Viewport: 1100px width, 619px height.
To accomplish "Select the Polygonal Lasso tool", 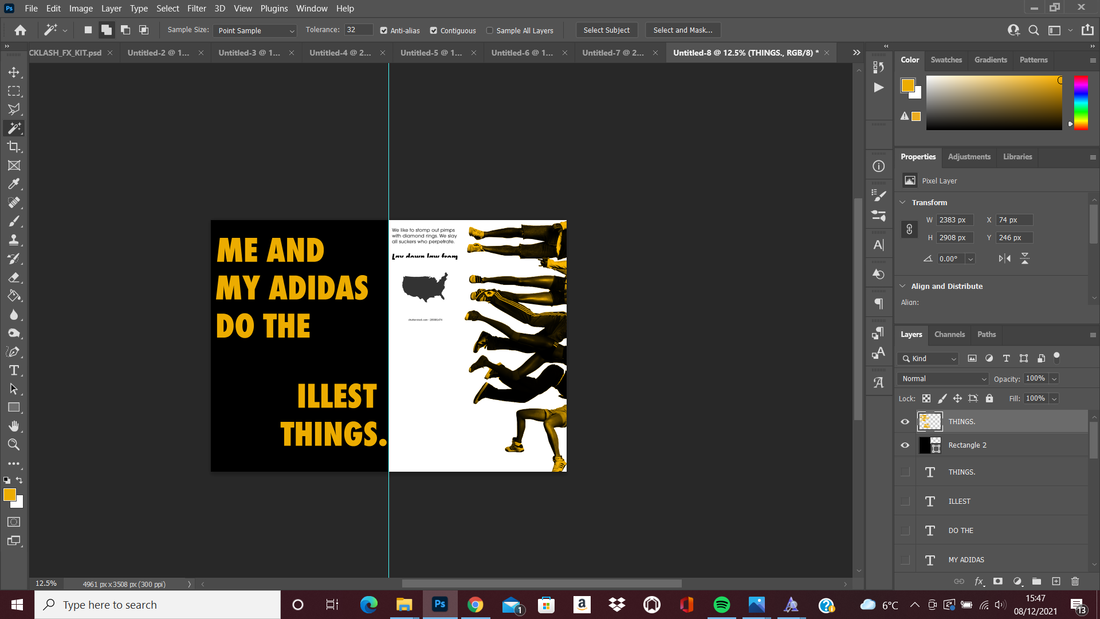I will pos(14,109).
